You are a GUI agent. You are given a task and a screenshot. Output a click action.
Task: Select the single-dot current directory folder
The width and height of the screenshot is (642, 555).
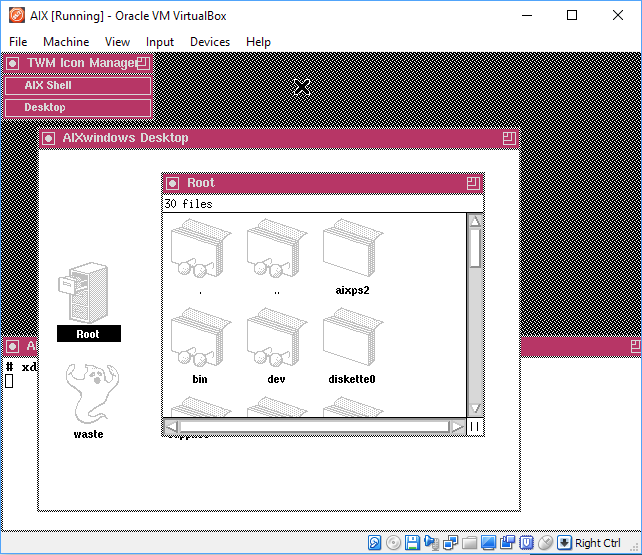201,248
